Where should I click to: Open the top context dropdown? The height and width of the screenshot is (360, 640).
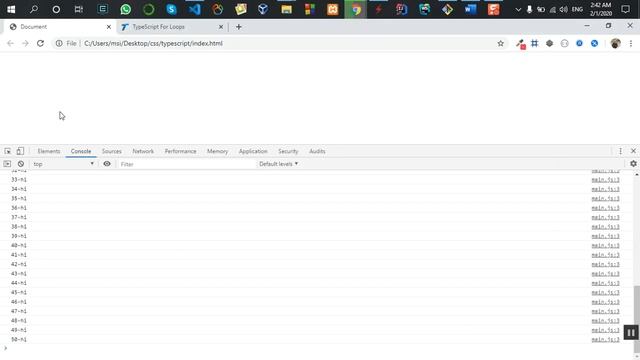[x=63, y=164]
